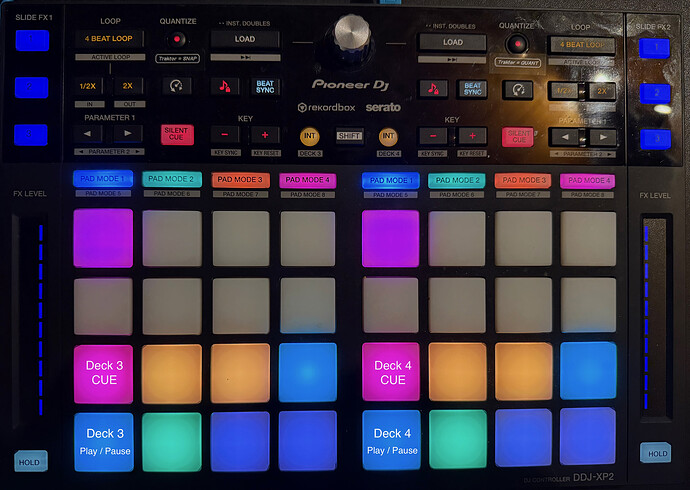Hold the SHIFT button
The width and height of the screenshot is (690, 490).
coord(349,136)
